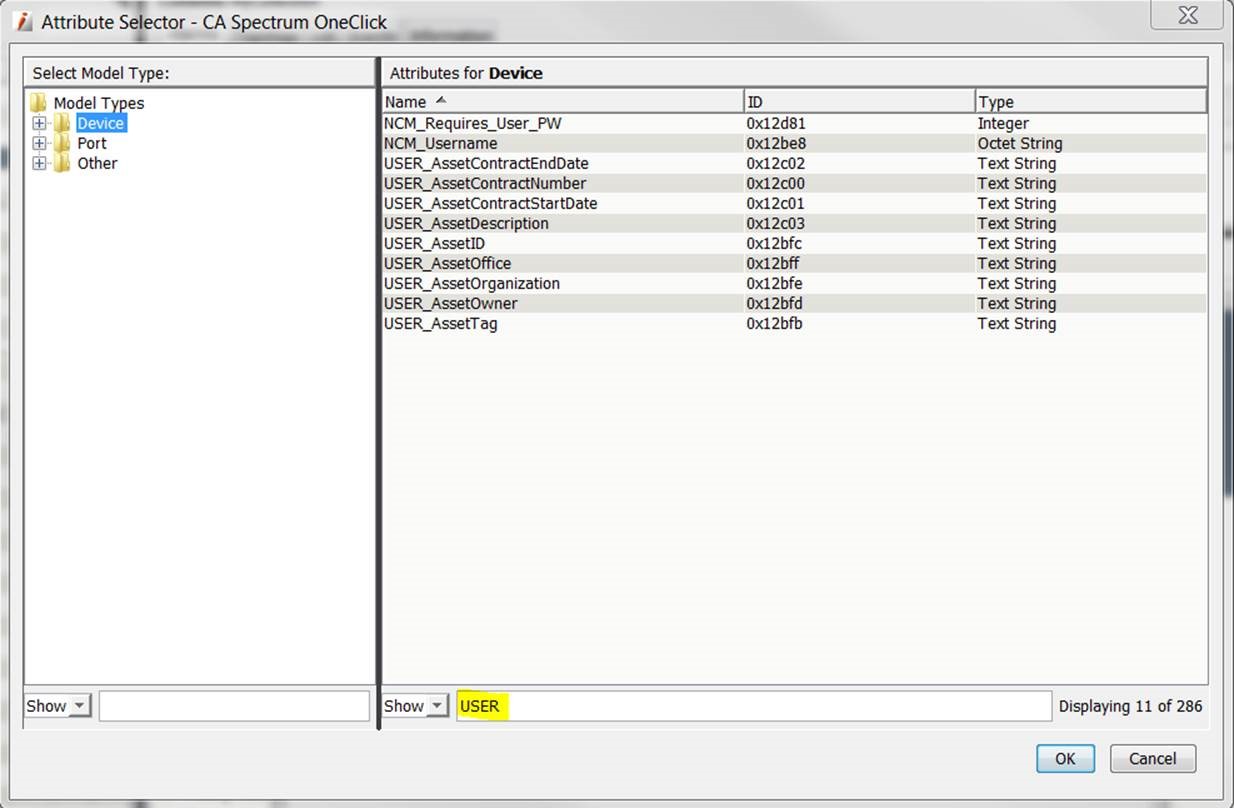Select the USER_AssetContractEndDate attribute

(x=794, y=163)
